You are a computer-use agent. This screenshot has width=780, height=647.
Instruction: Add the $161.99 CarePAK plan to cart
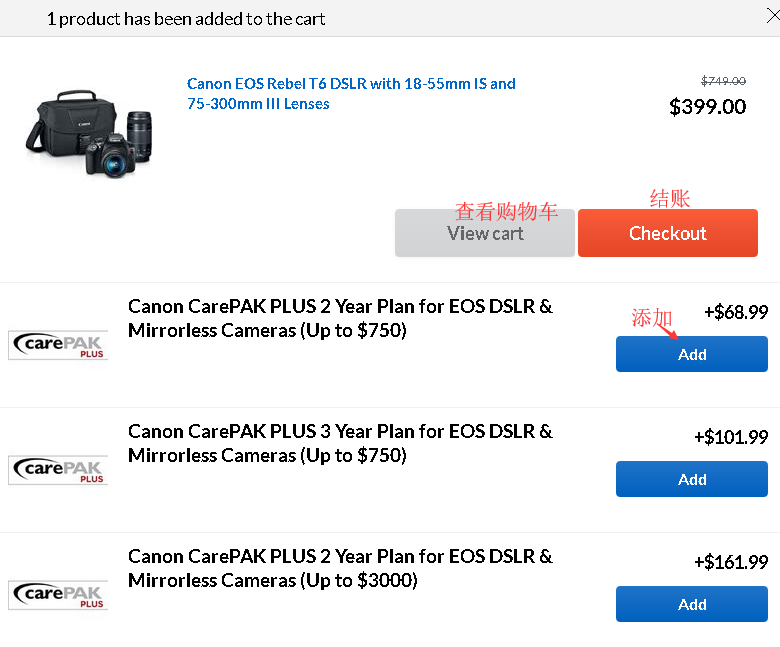point(691,604)
